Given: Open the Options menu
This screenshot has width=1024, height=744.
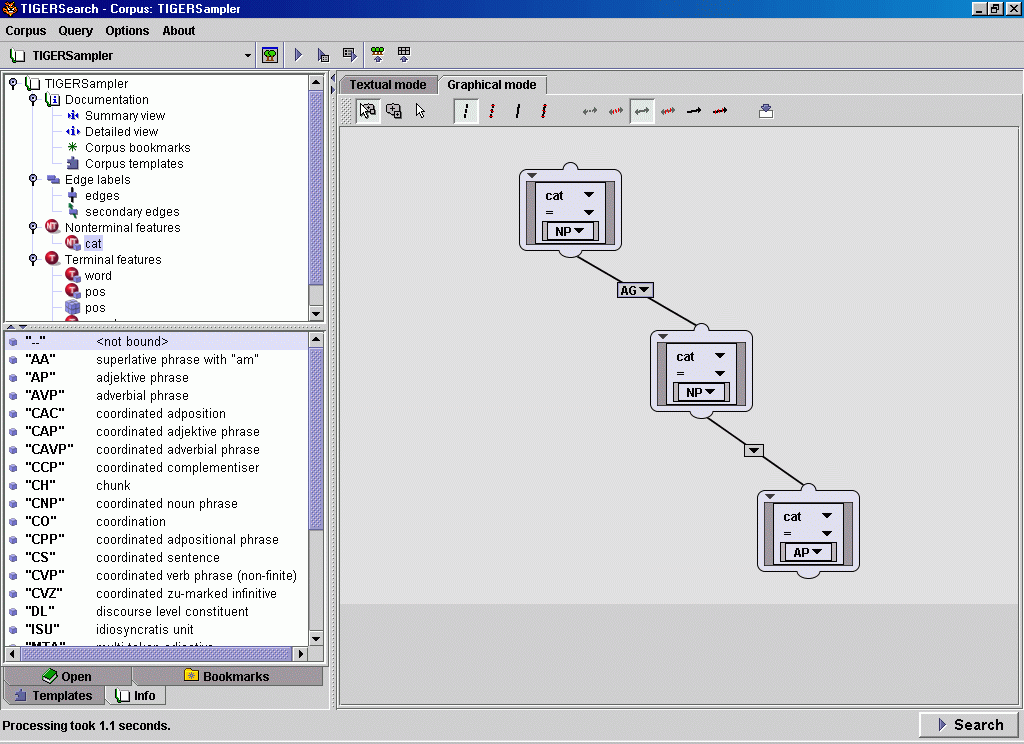Looking at the screenshot, I should [x=127, y=31].
